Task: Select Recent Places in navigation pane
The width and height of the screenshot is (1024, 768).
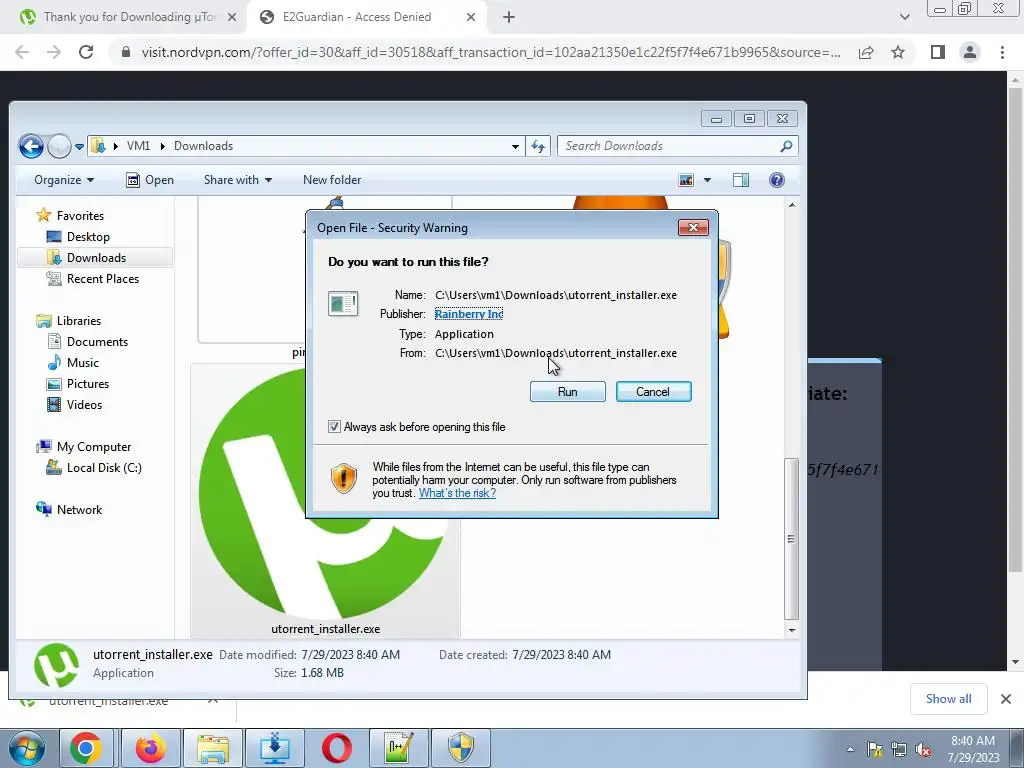Action: coord(103,279)
